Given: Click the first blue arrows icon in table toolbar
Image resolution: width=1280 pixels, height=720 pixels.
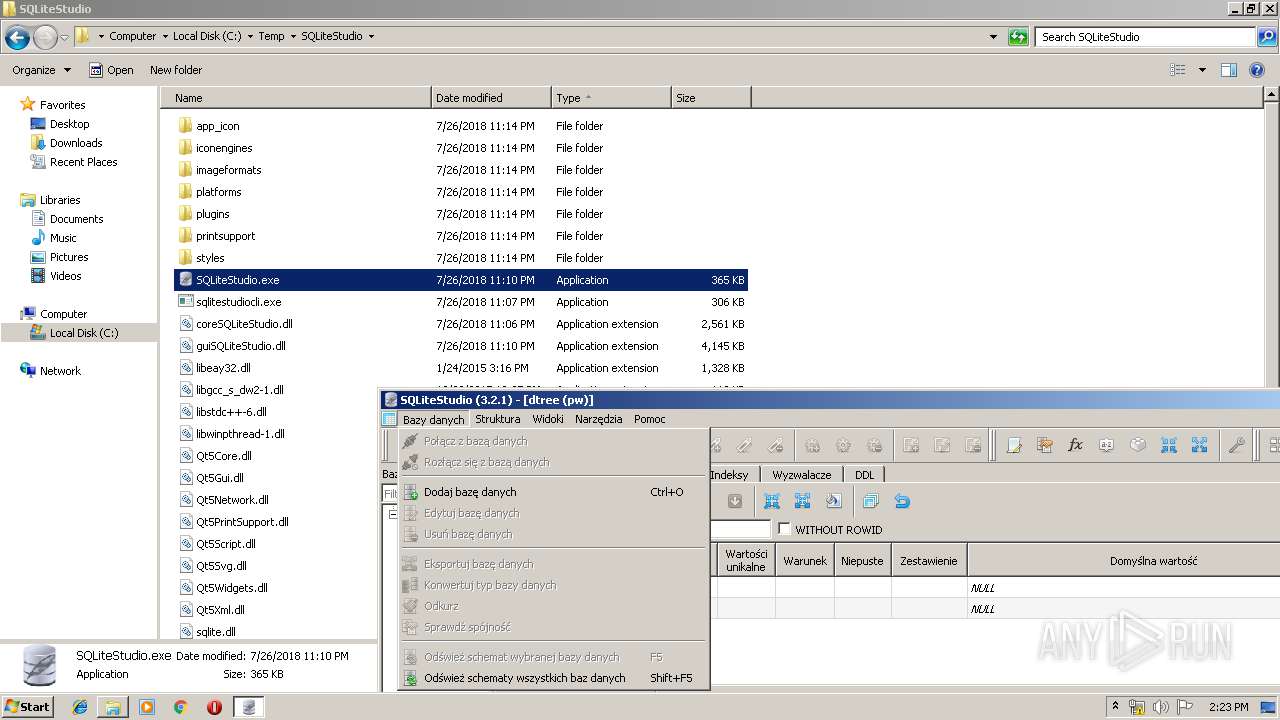Looking at the screenshot, I should pyautogui.click(x=772, y=501).
